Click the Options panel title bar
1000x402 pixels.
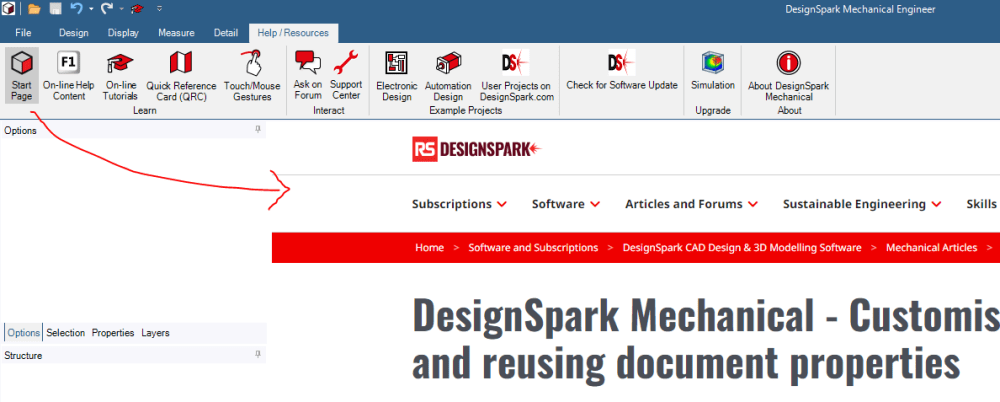pos(133,130)
